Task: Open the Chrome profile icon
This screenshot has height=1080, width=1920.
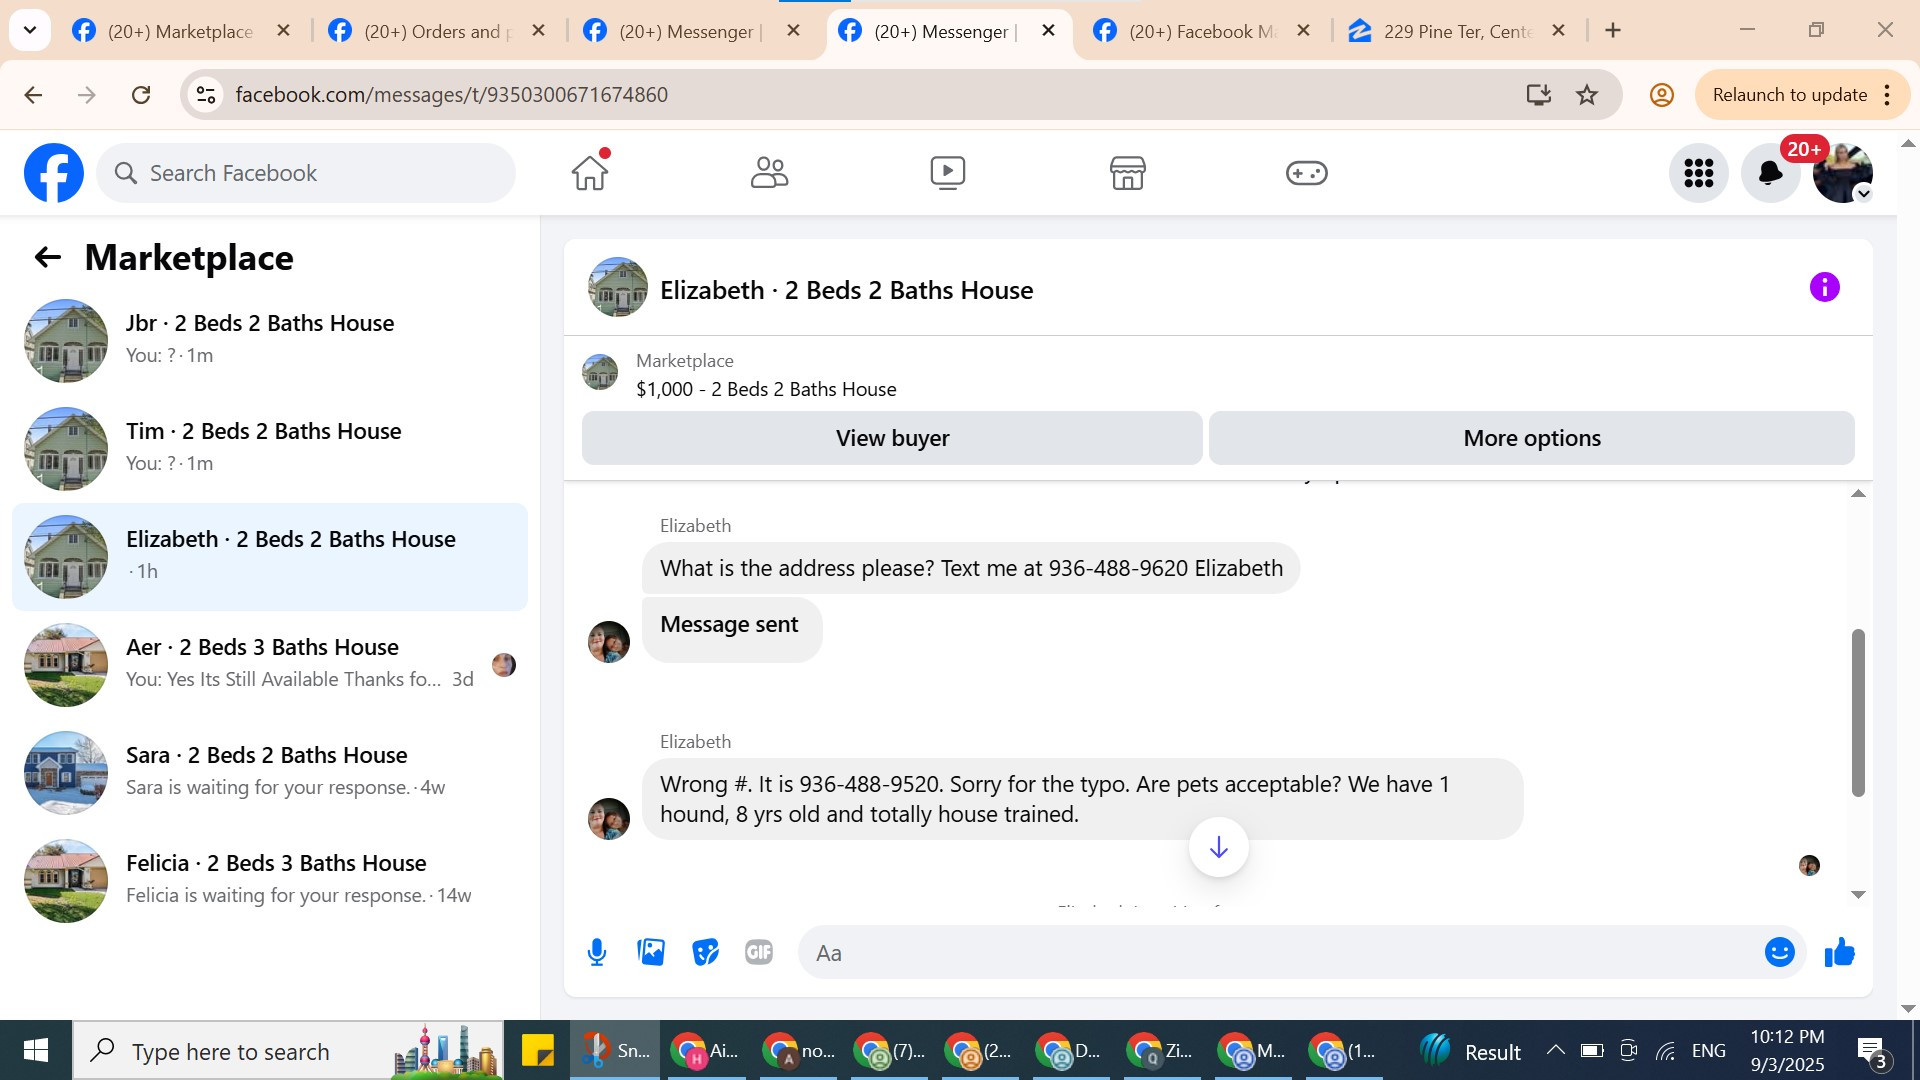Action: coord(1661,95)
